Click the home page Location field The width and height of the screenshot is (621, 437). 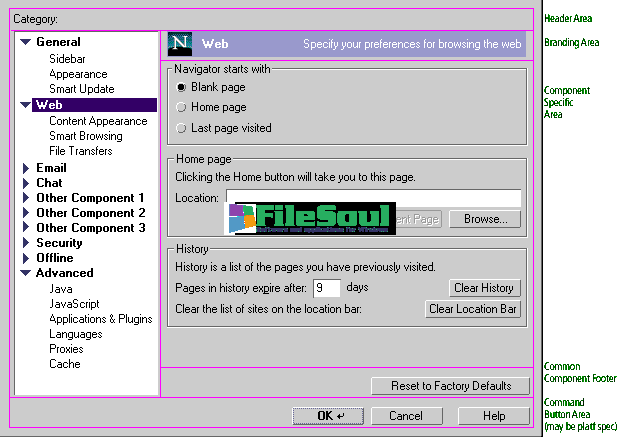(373, 198)
